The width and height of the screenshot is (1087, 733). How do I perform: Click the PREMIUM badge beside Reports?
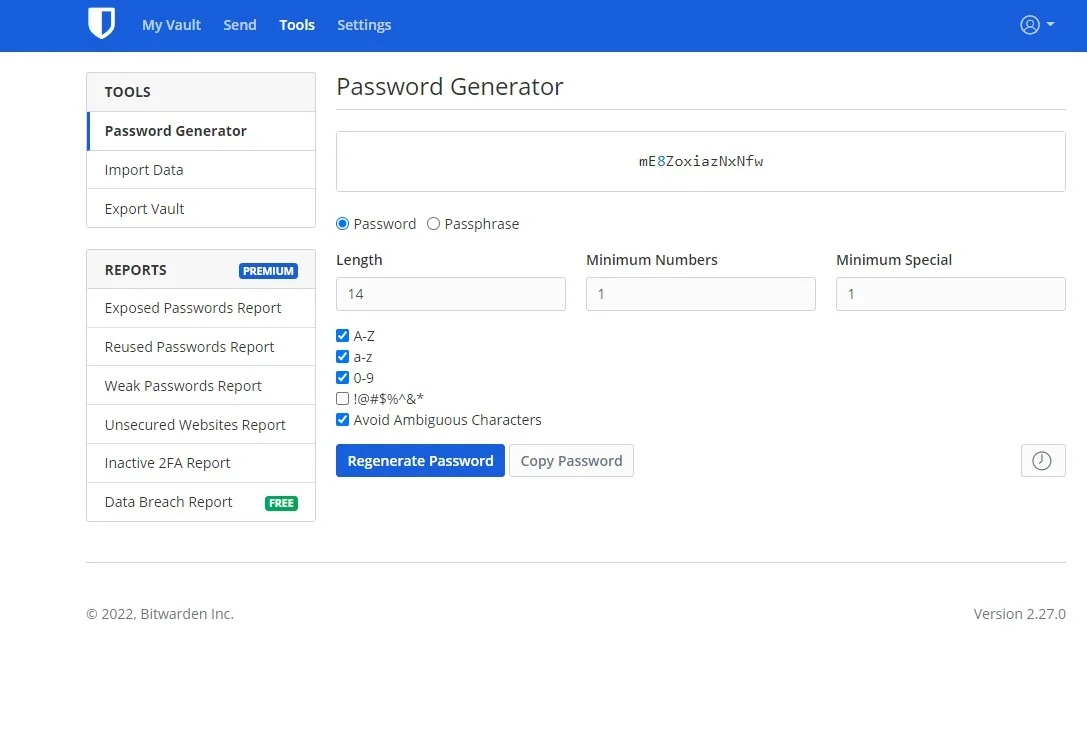(x=267, y=270)
